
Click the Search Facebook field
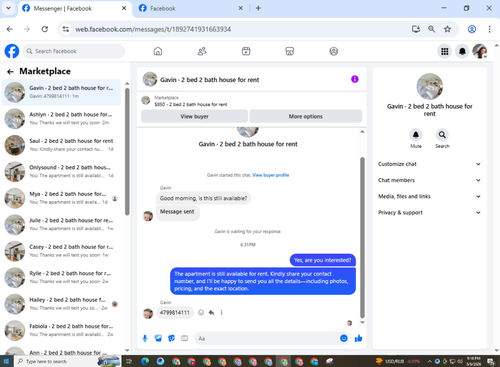[x=74, y=51]
